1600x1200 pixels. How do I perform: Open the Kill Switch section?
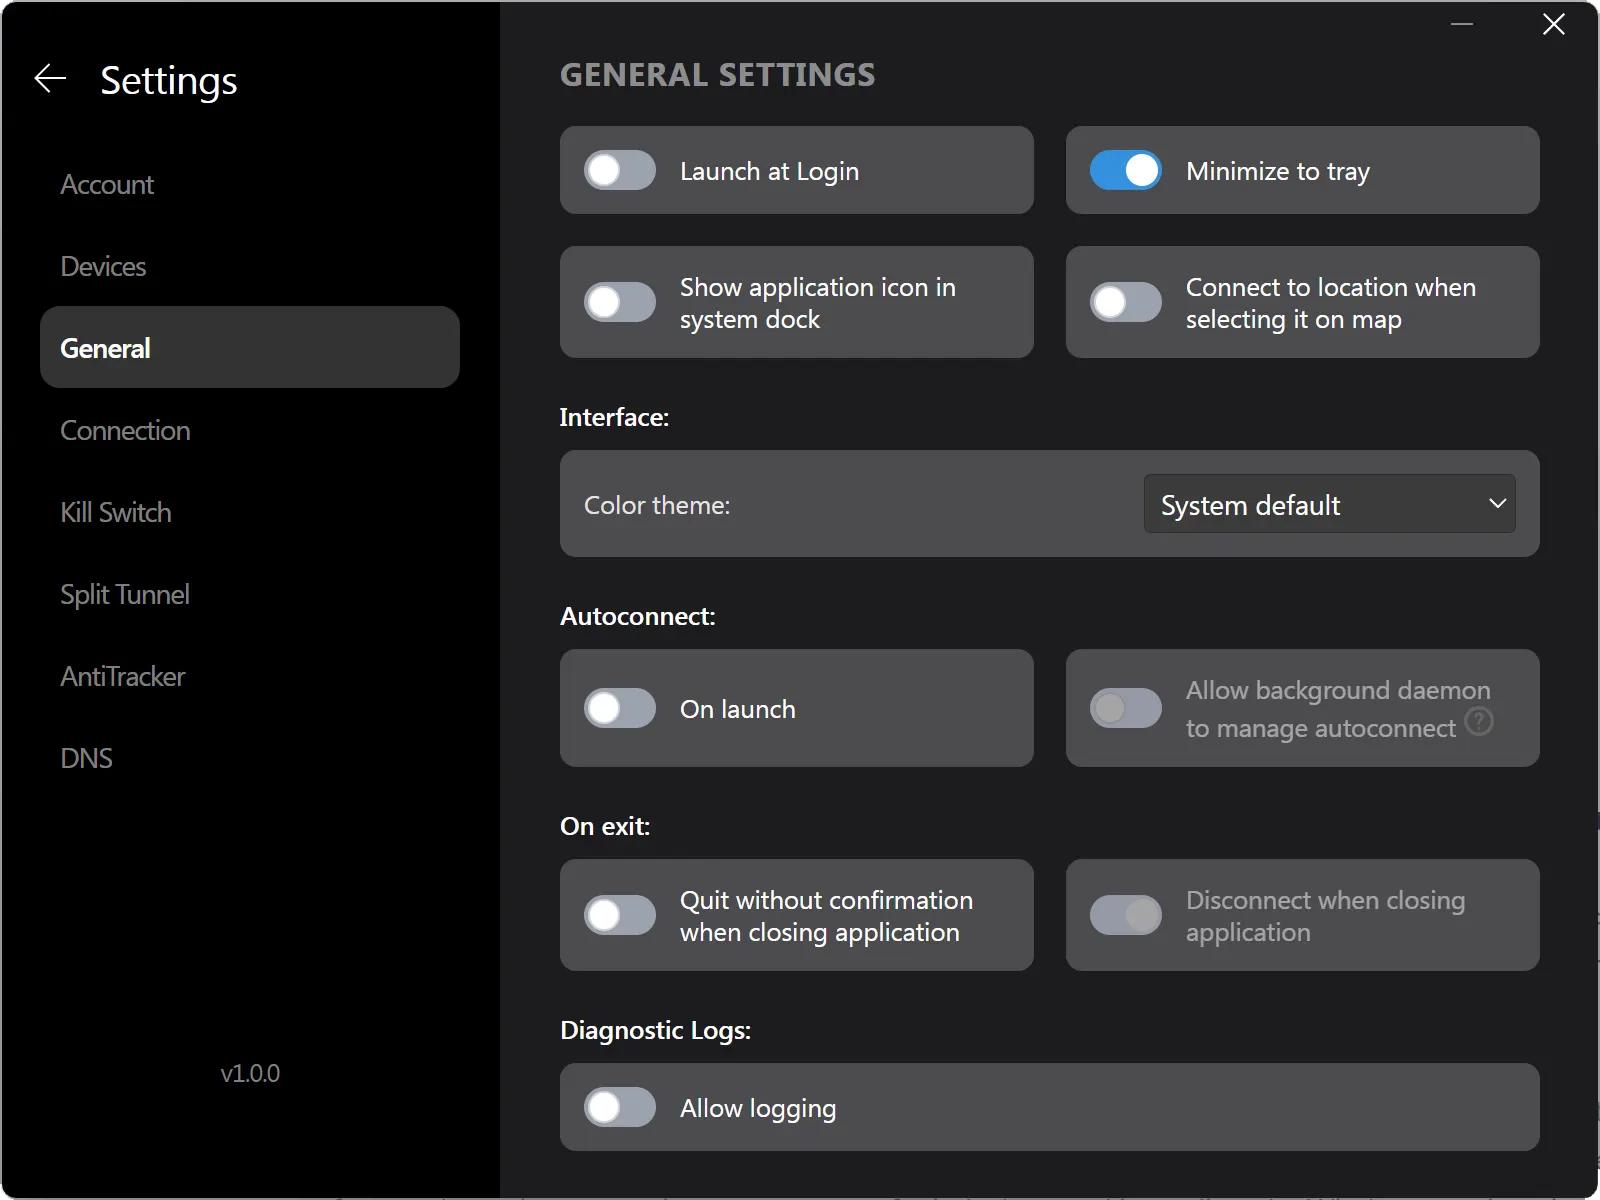coord(116,512)
